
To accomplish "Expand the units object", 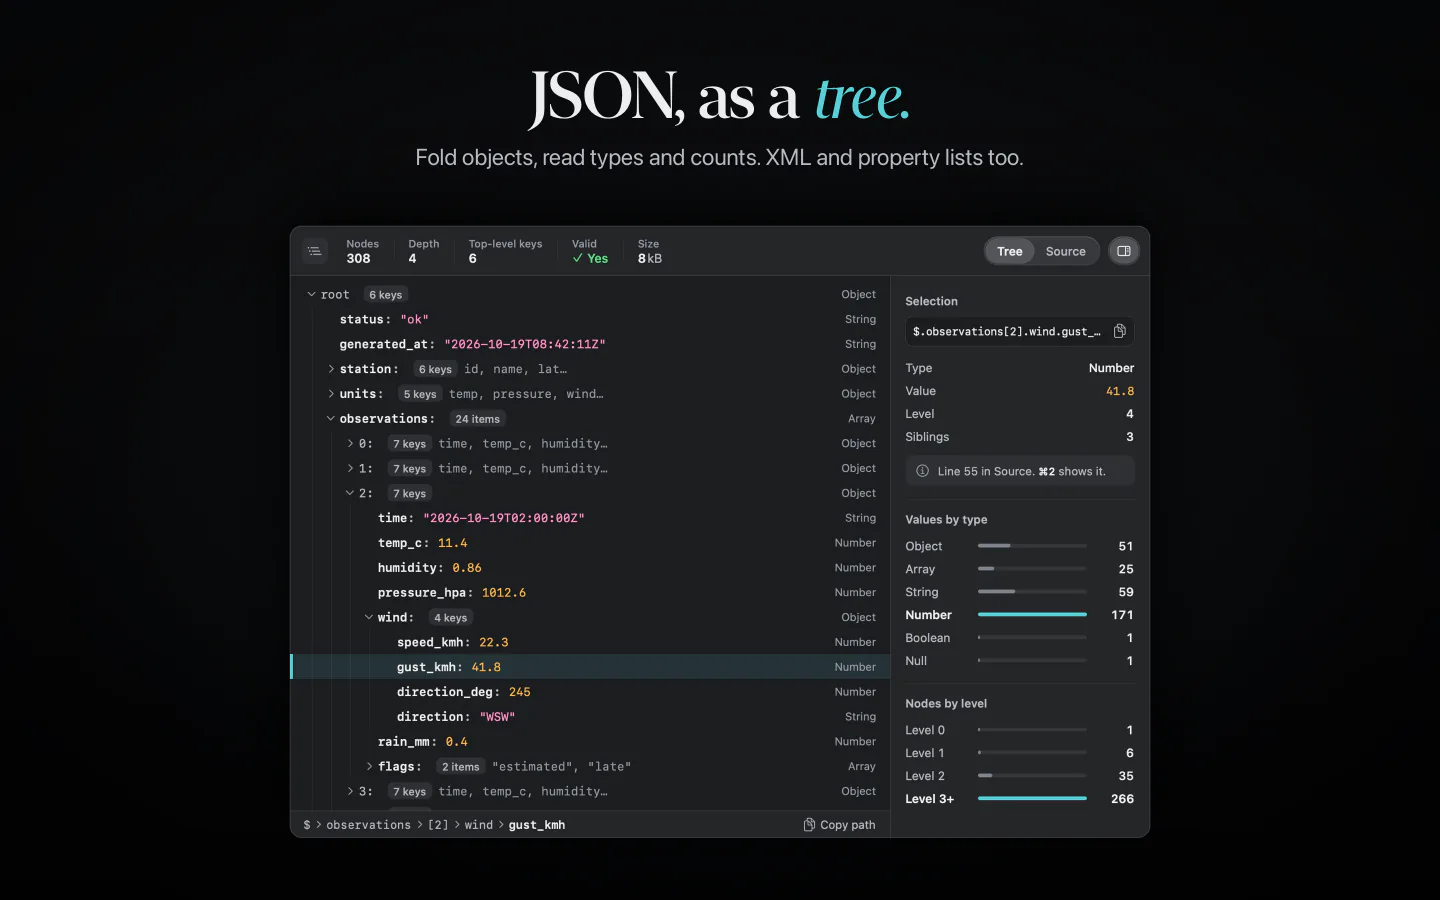I will click(331, 394).
